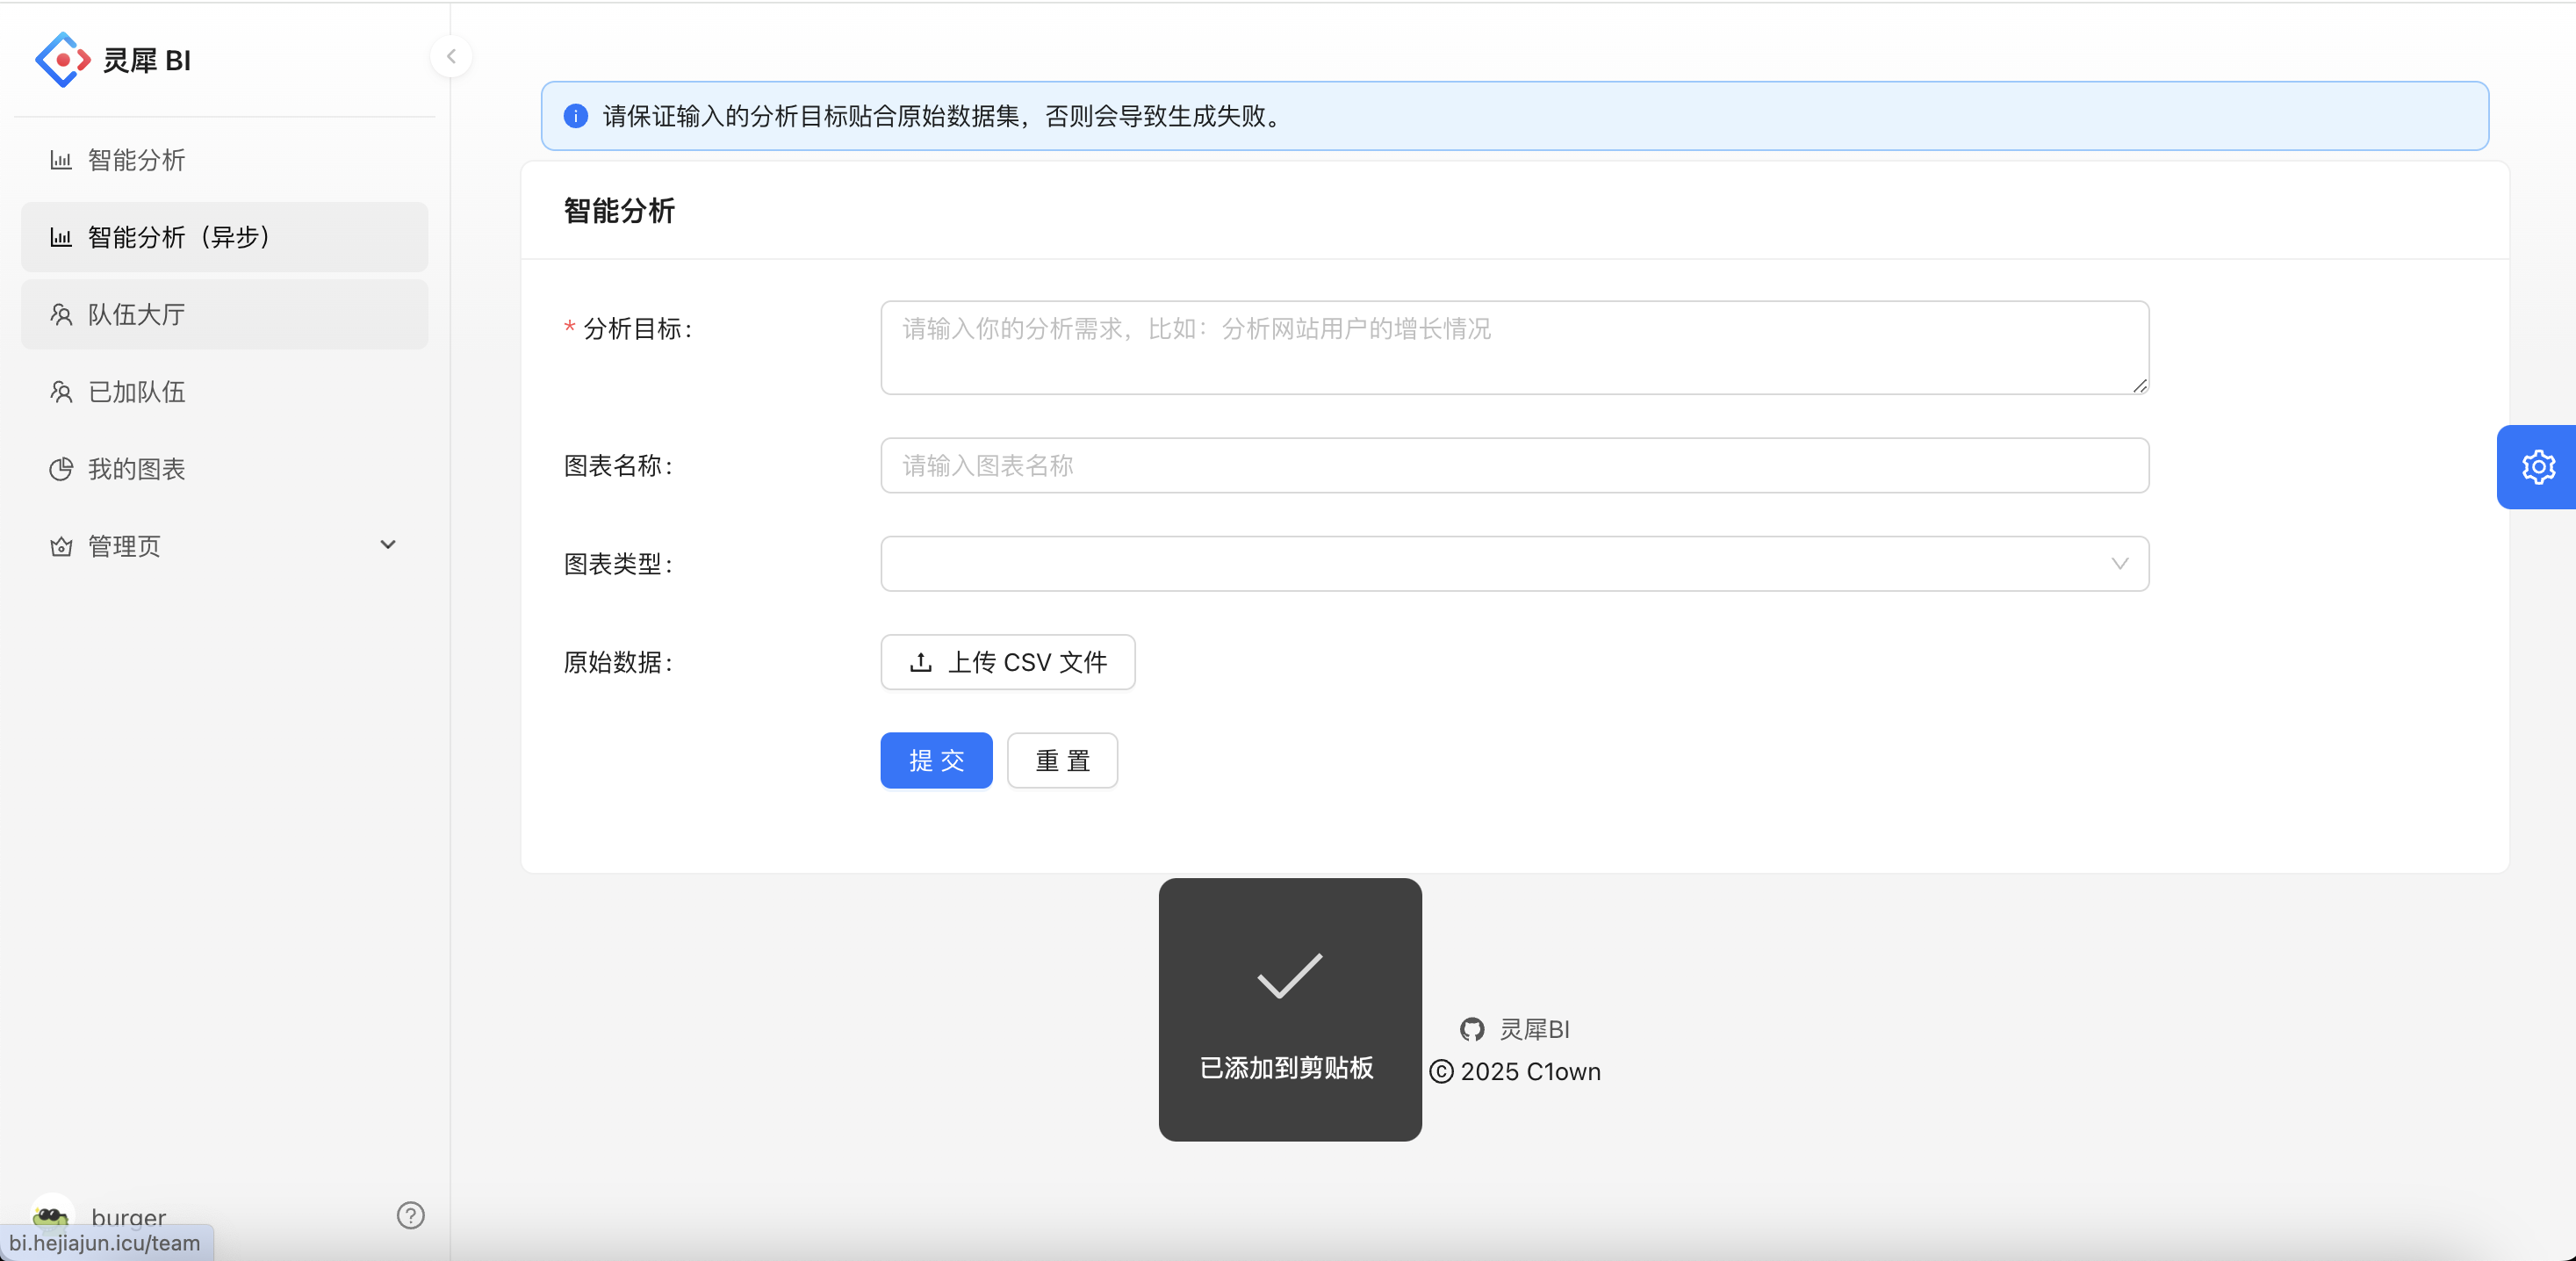
Task: Click the 管理页 crown icon
Action: coord(61,546)
